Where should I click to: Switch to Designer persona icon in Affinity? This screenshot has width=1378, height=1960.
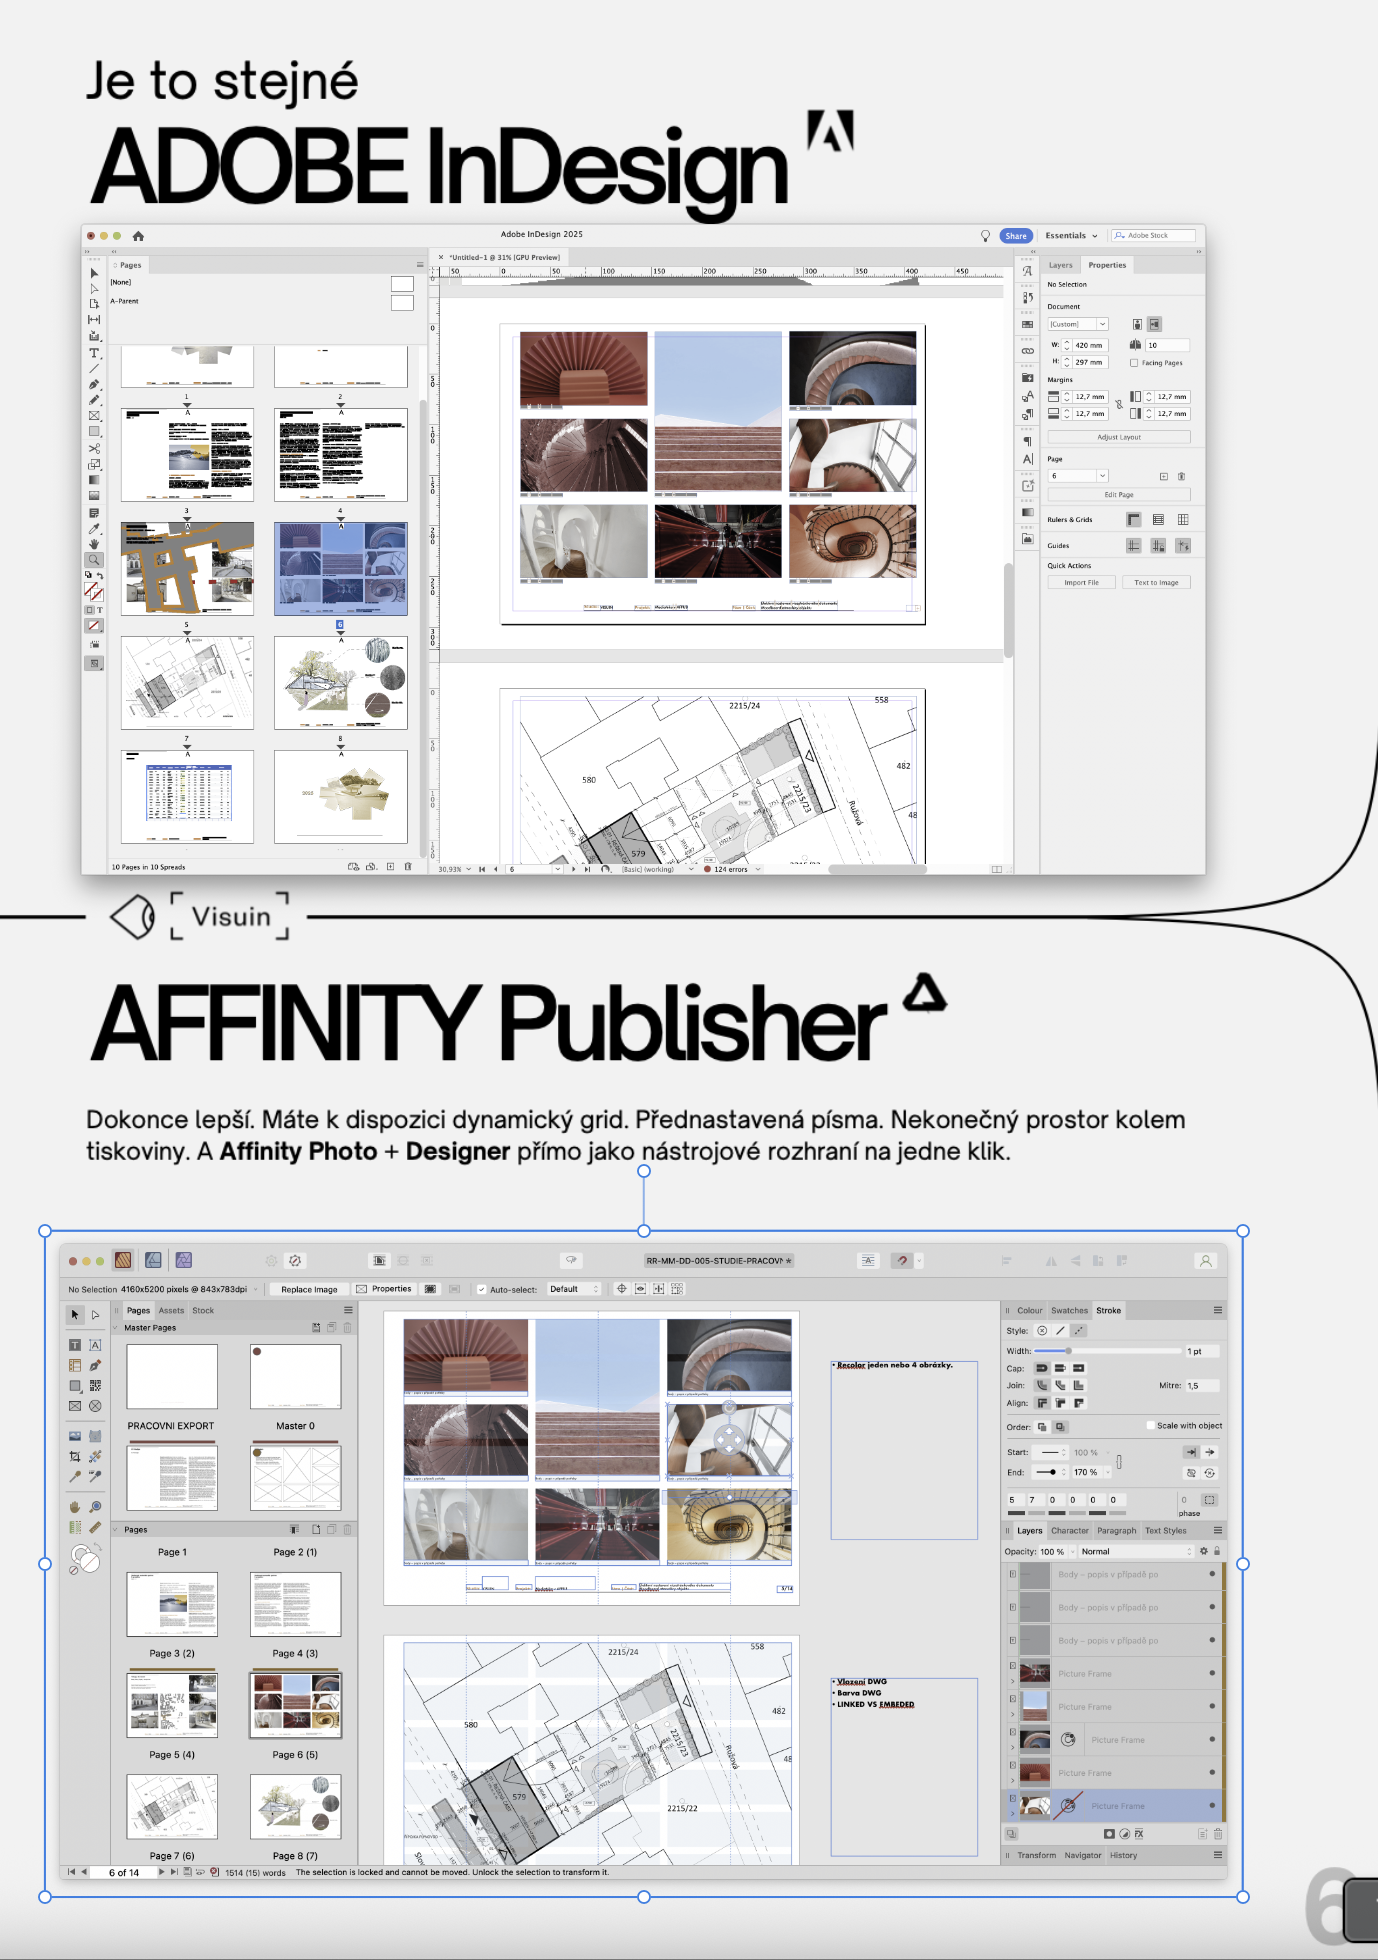(x=153, y=1260)
